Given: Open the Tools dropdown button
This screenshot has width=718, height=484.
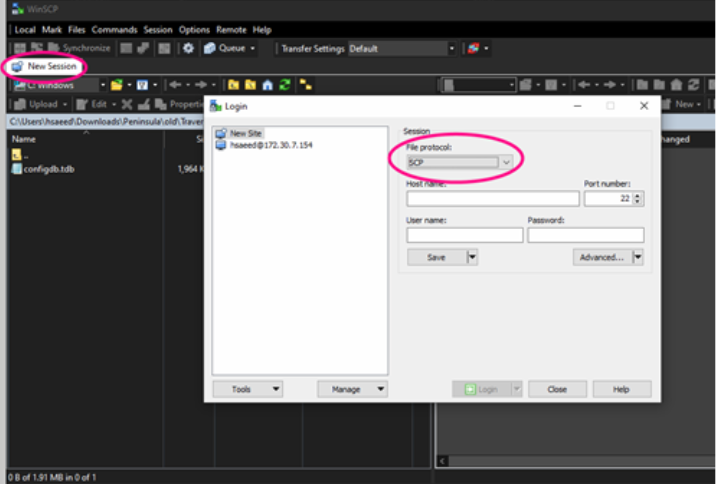Looking at the screenshot, I should click(x=248, y=389).
